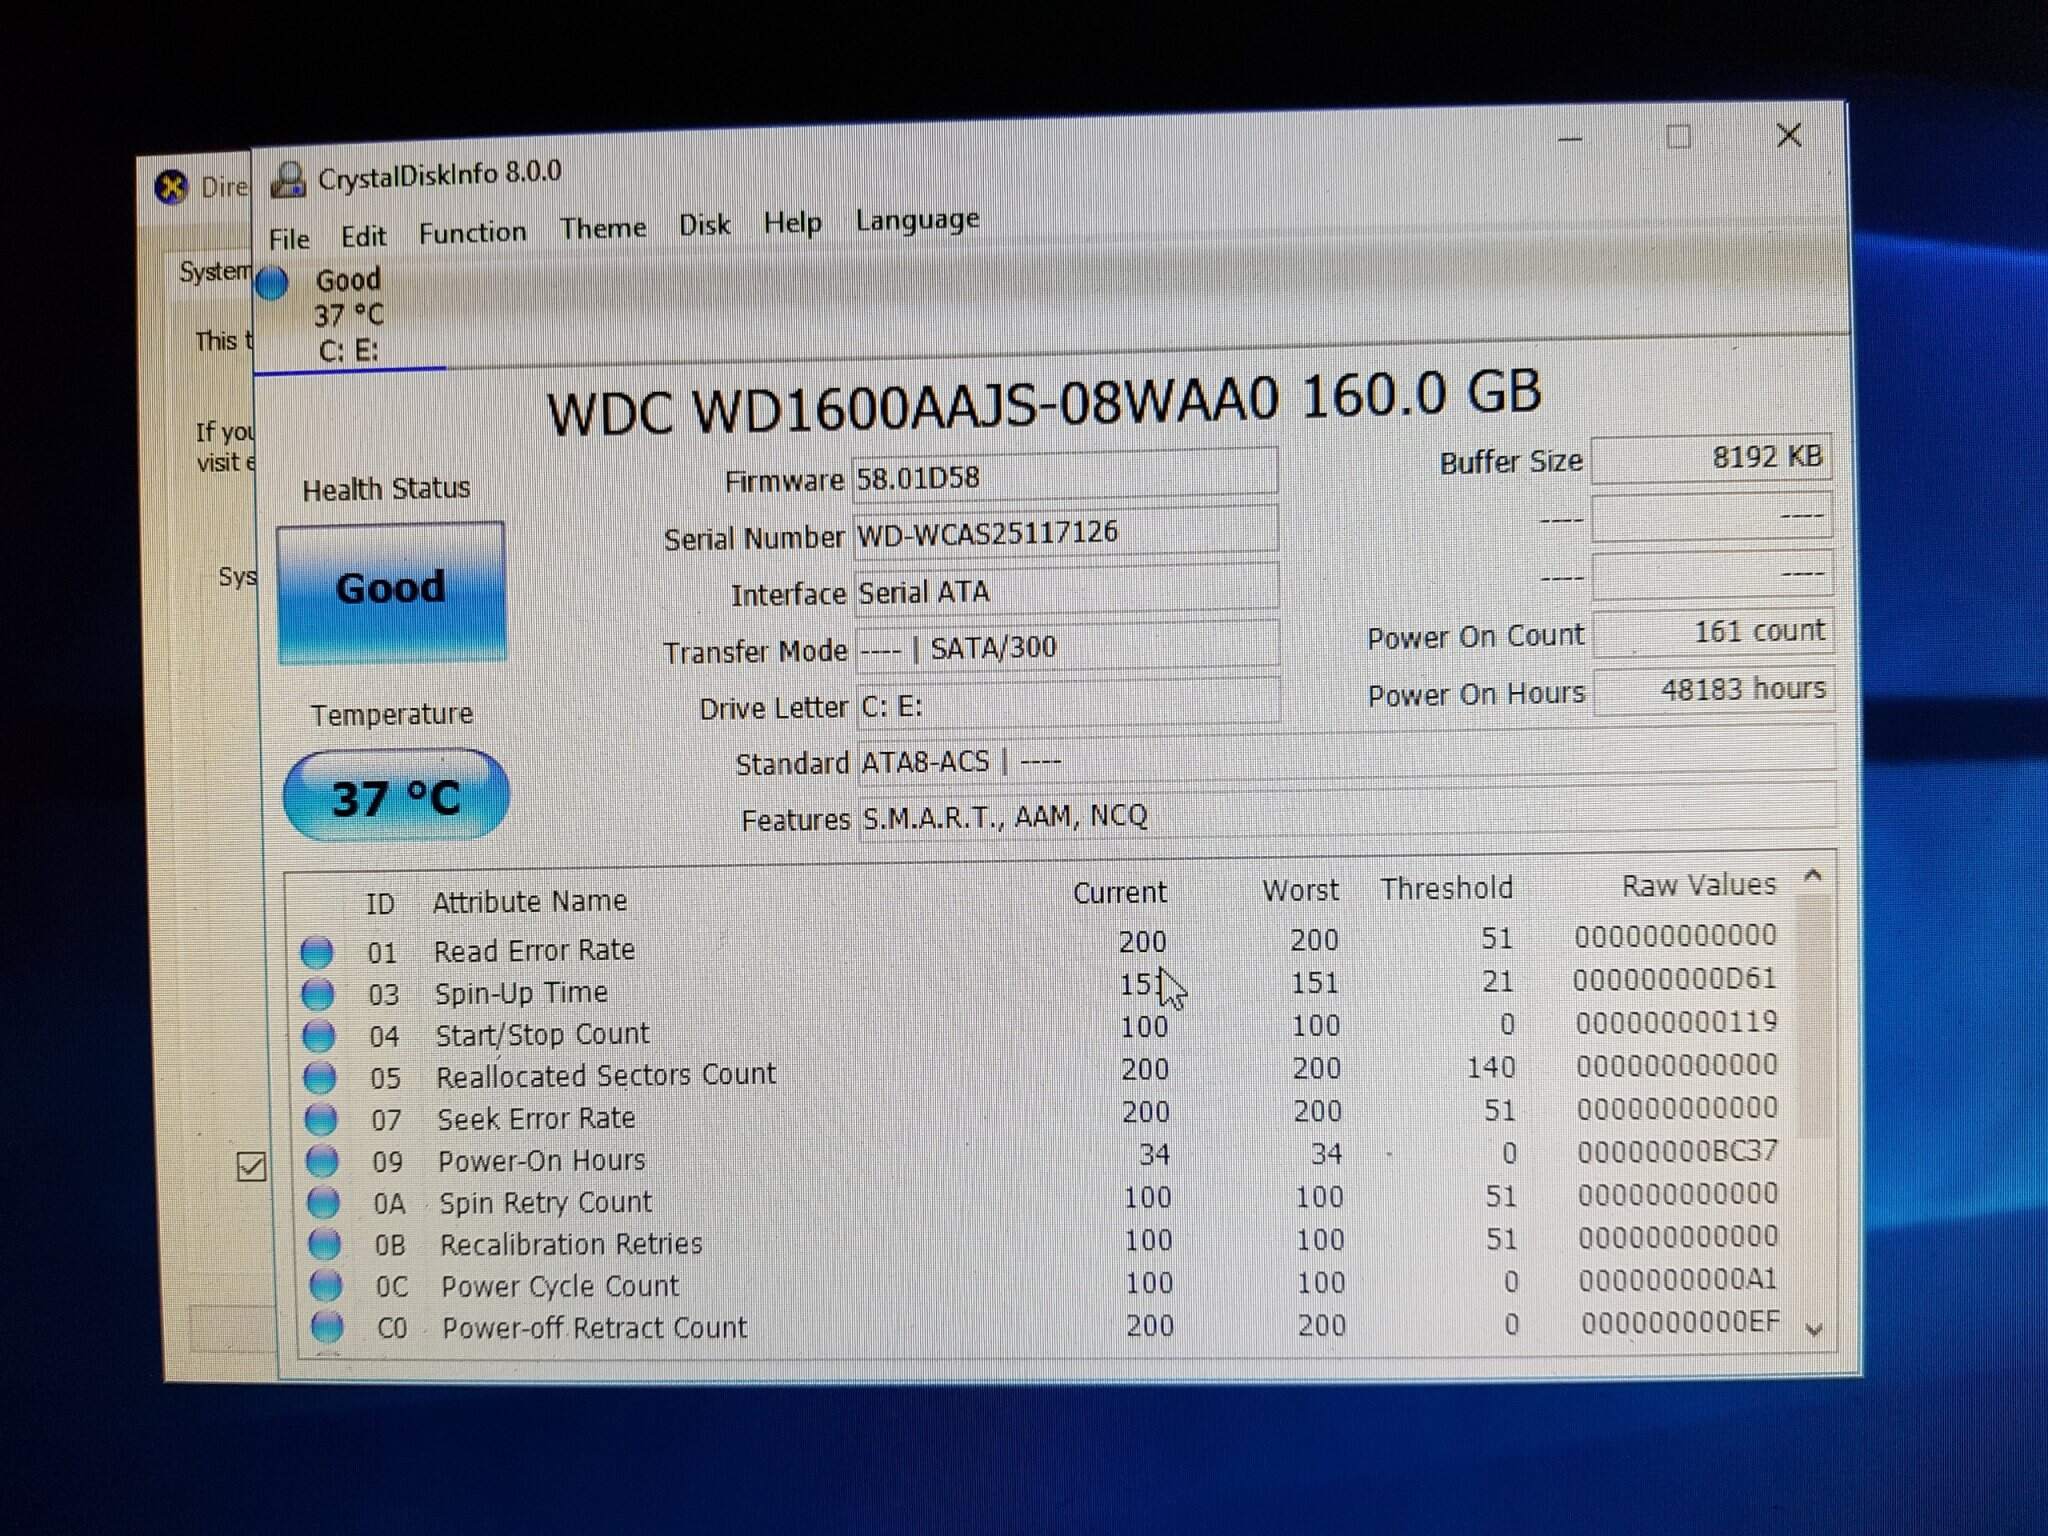Click the status icon for Power-On Hours
The height and width of the screenshot is (1536, 2048).
click(x=322, y=1161)
